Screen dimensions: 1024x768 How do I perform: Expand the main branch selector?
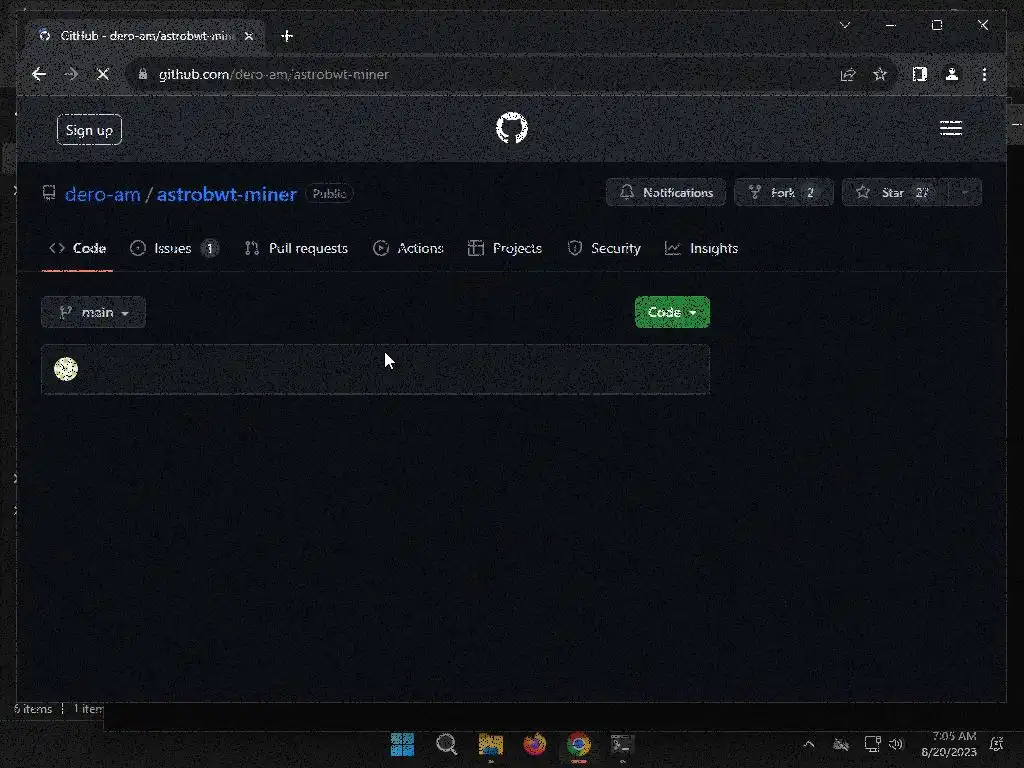click(93, 312)
